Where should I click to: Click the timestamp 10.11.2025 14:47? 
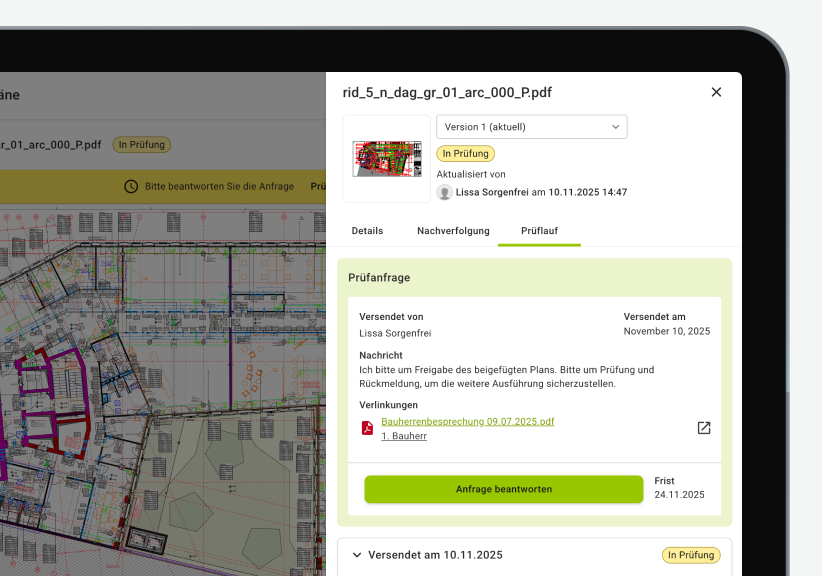pyautogui.click(x=588, y=192)
